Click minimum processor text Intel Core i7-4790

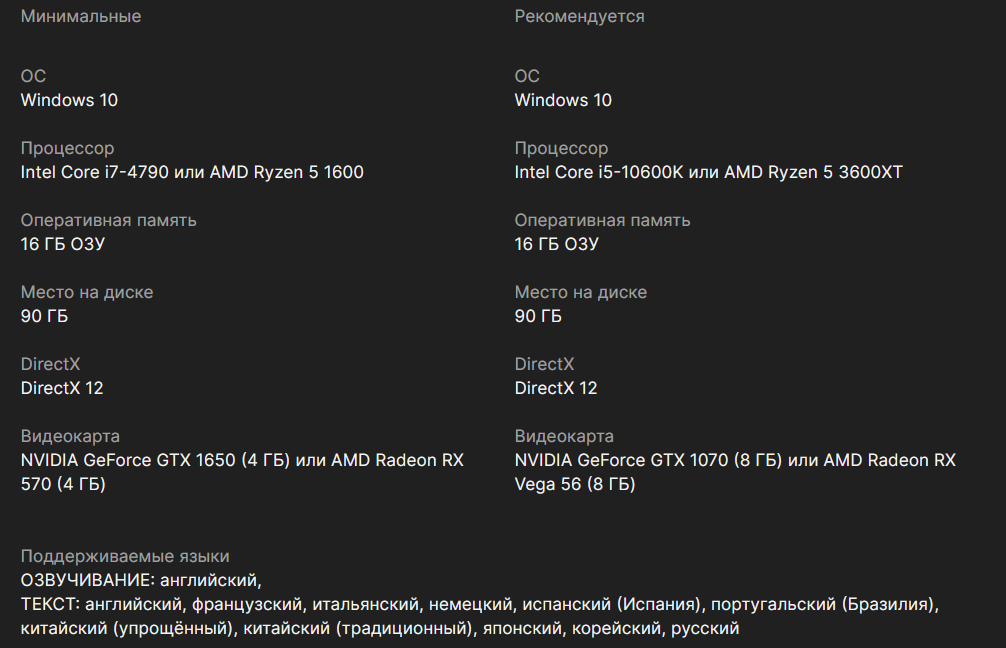tap(94, 172)
